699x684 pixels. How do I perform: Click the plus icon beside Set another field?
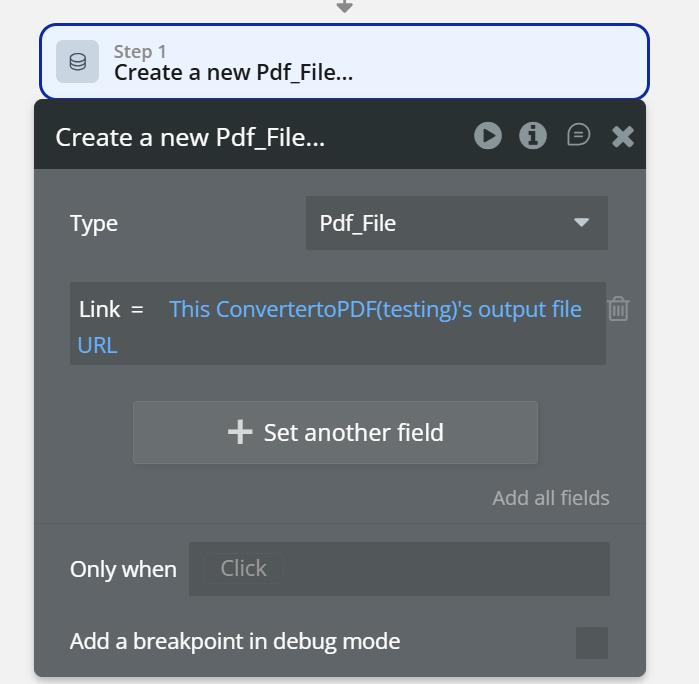(240, 432)
